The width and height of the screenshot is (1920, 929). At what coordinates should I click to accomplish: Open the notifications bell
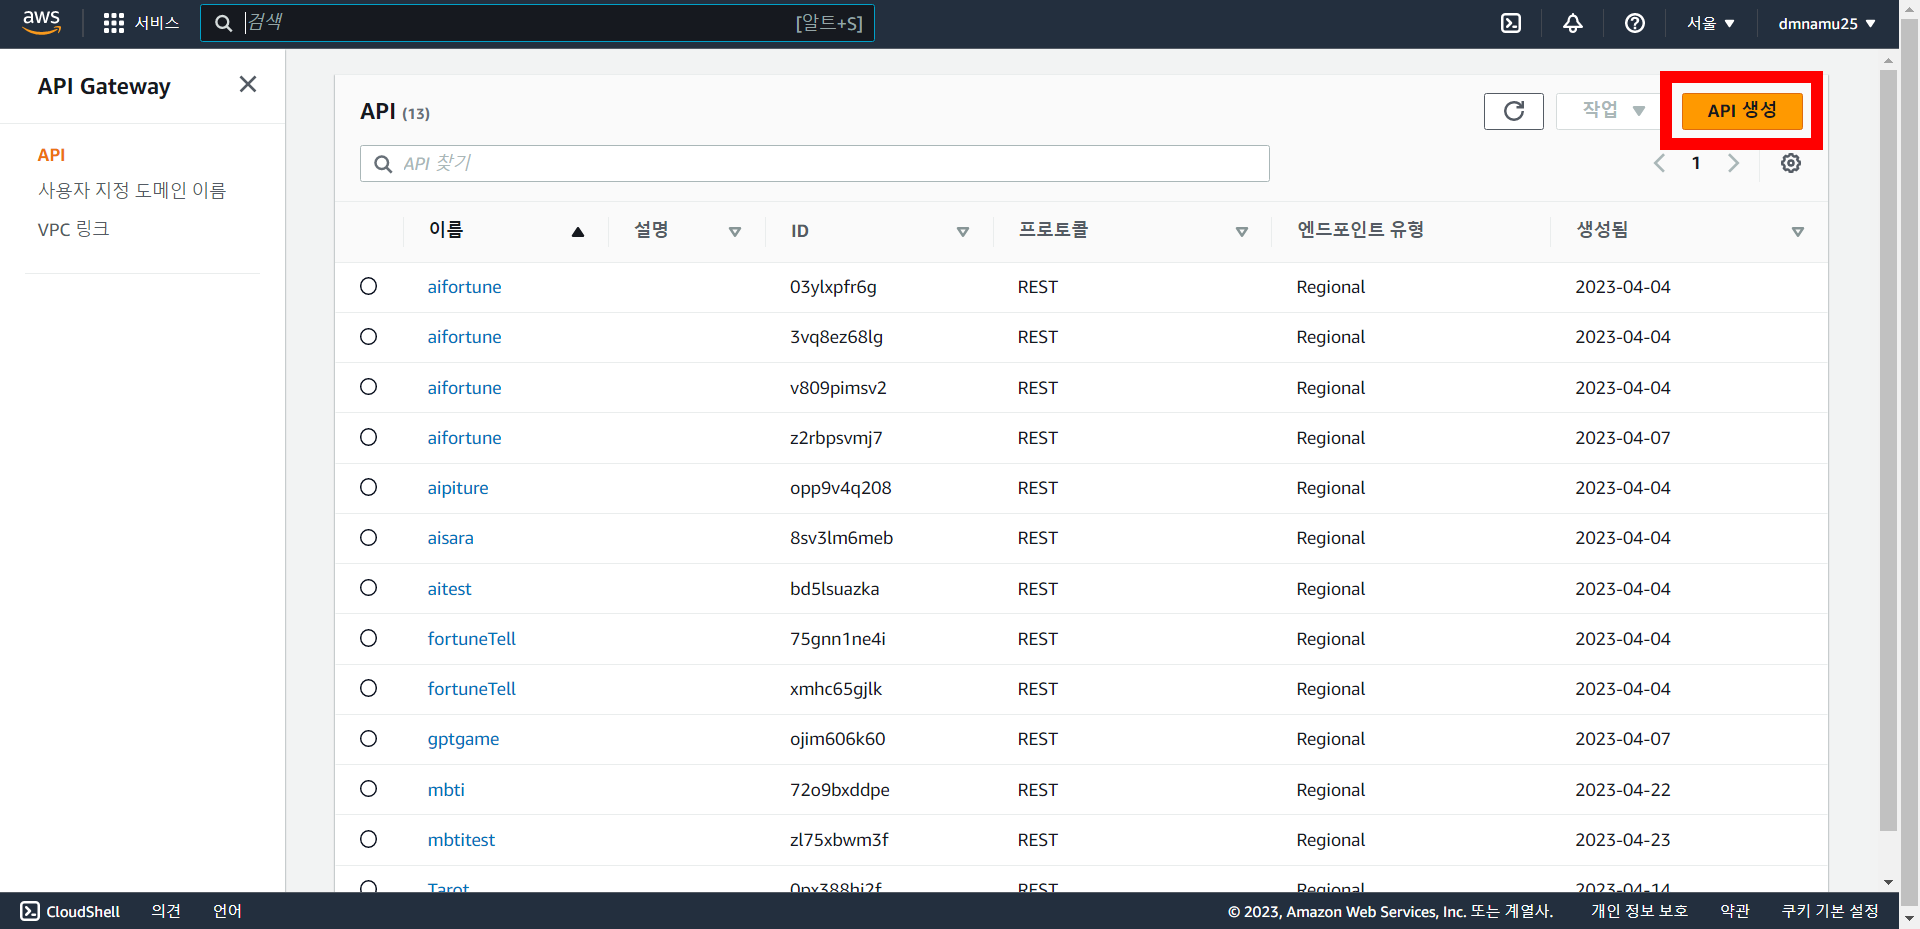pos(1573,23)
